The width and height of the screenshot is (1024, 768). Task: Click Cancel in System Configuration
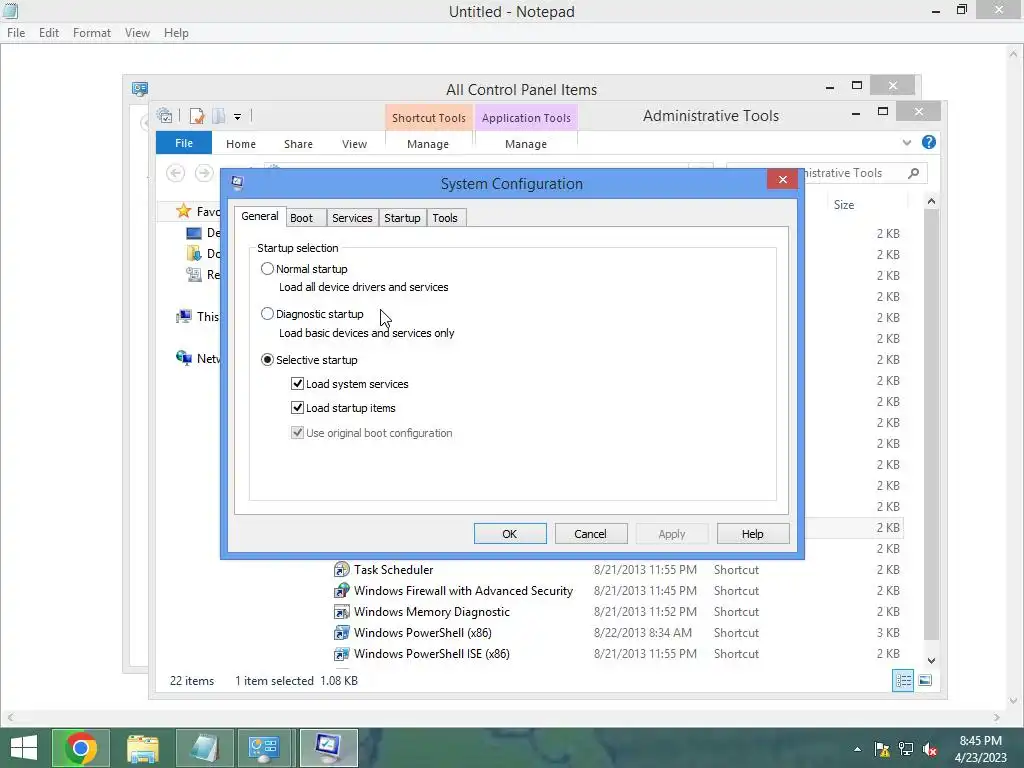coord(590,534)
